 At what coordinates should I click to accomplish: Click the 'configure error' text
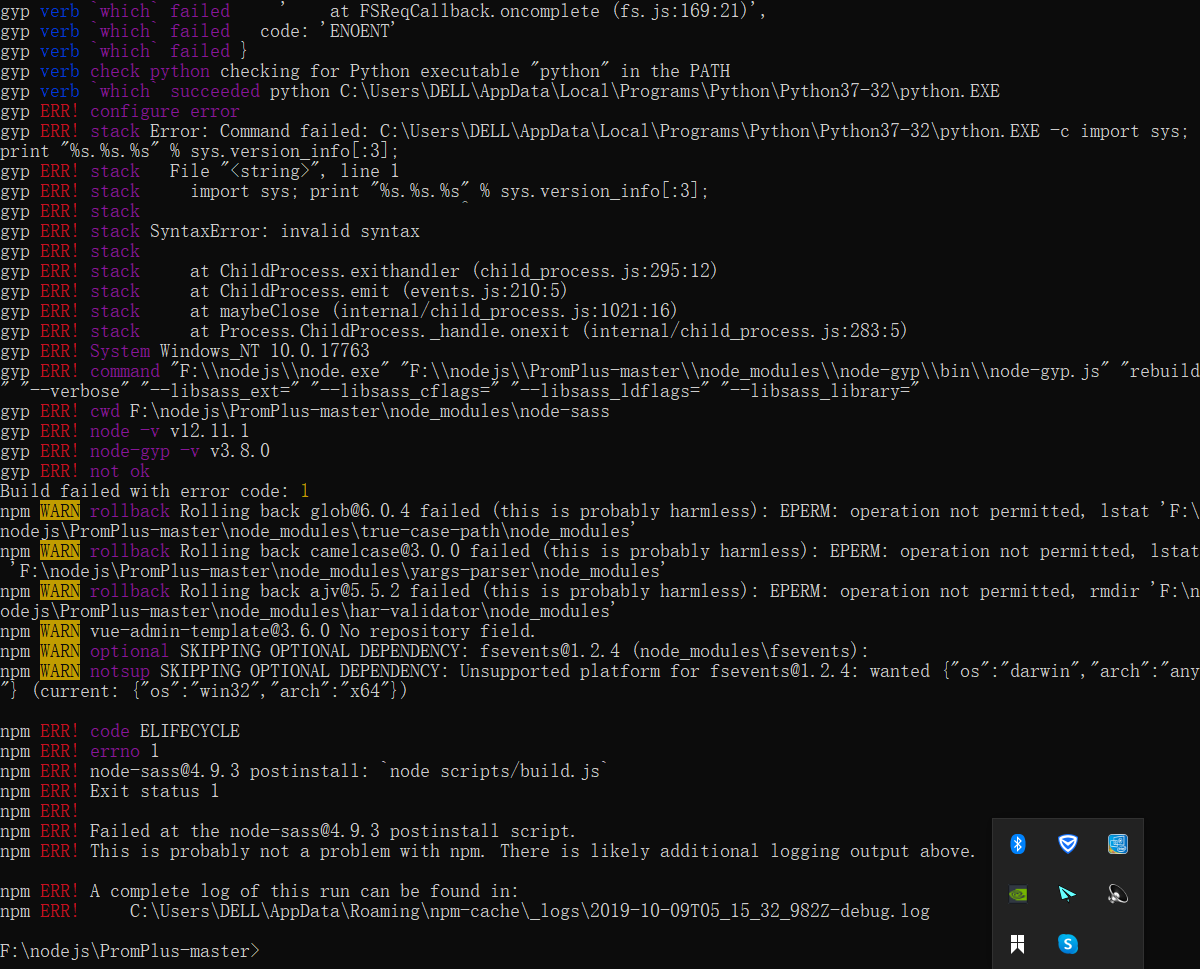tap(165, 111)
